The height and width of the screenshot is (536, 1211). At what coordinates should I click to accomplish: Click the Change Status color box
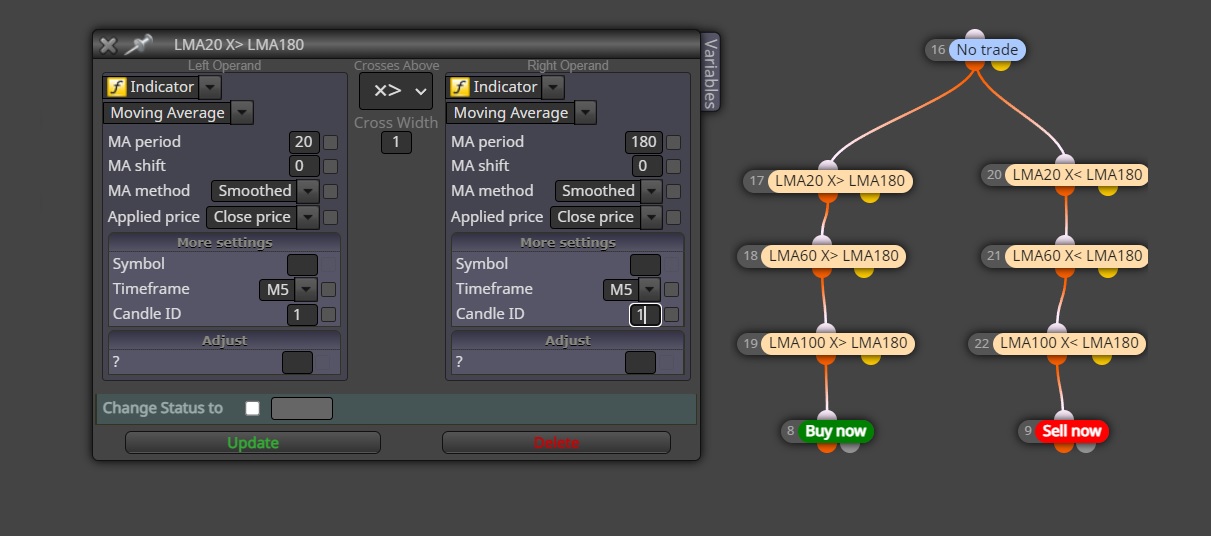(x=302, y=408)
